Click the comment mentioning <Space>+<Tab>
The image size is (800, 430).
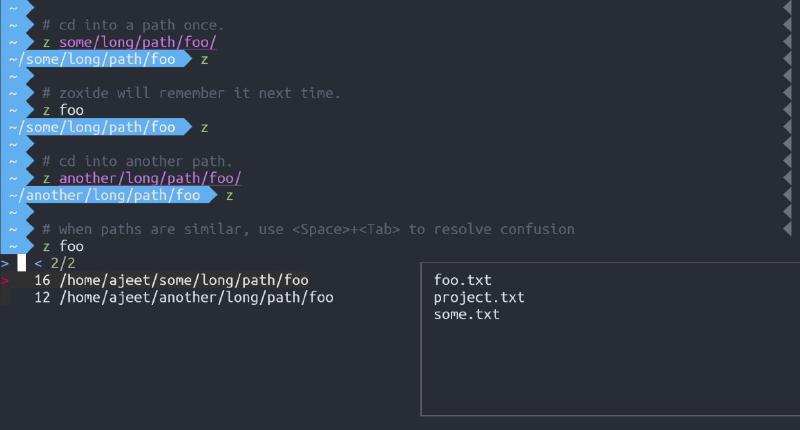point(308,229)
